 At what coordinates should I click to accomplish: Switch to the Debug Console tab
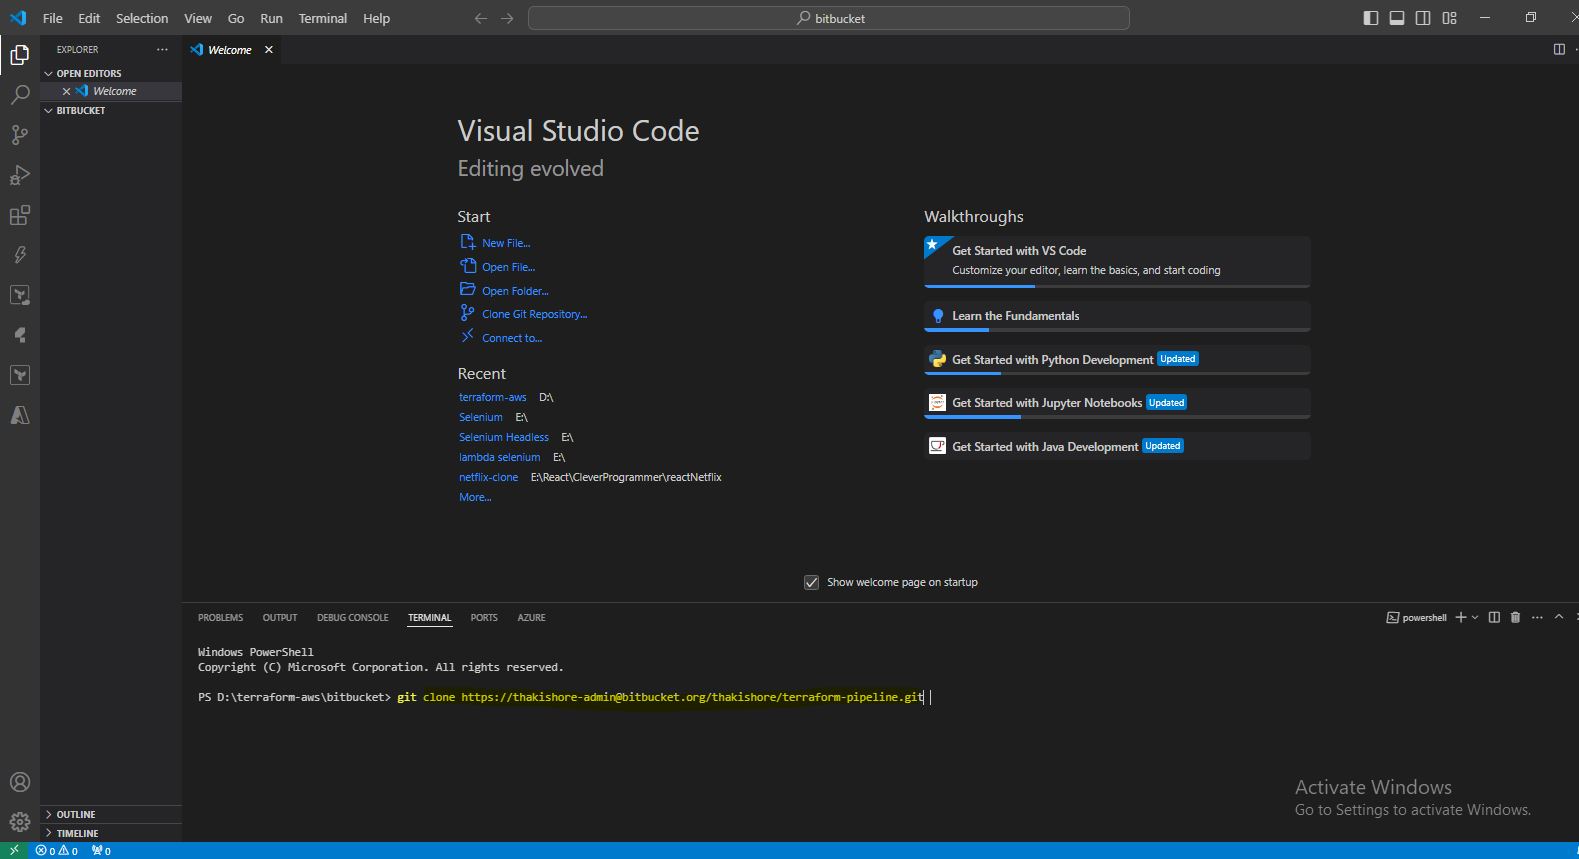coord(352,617)
